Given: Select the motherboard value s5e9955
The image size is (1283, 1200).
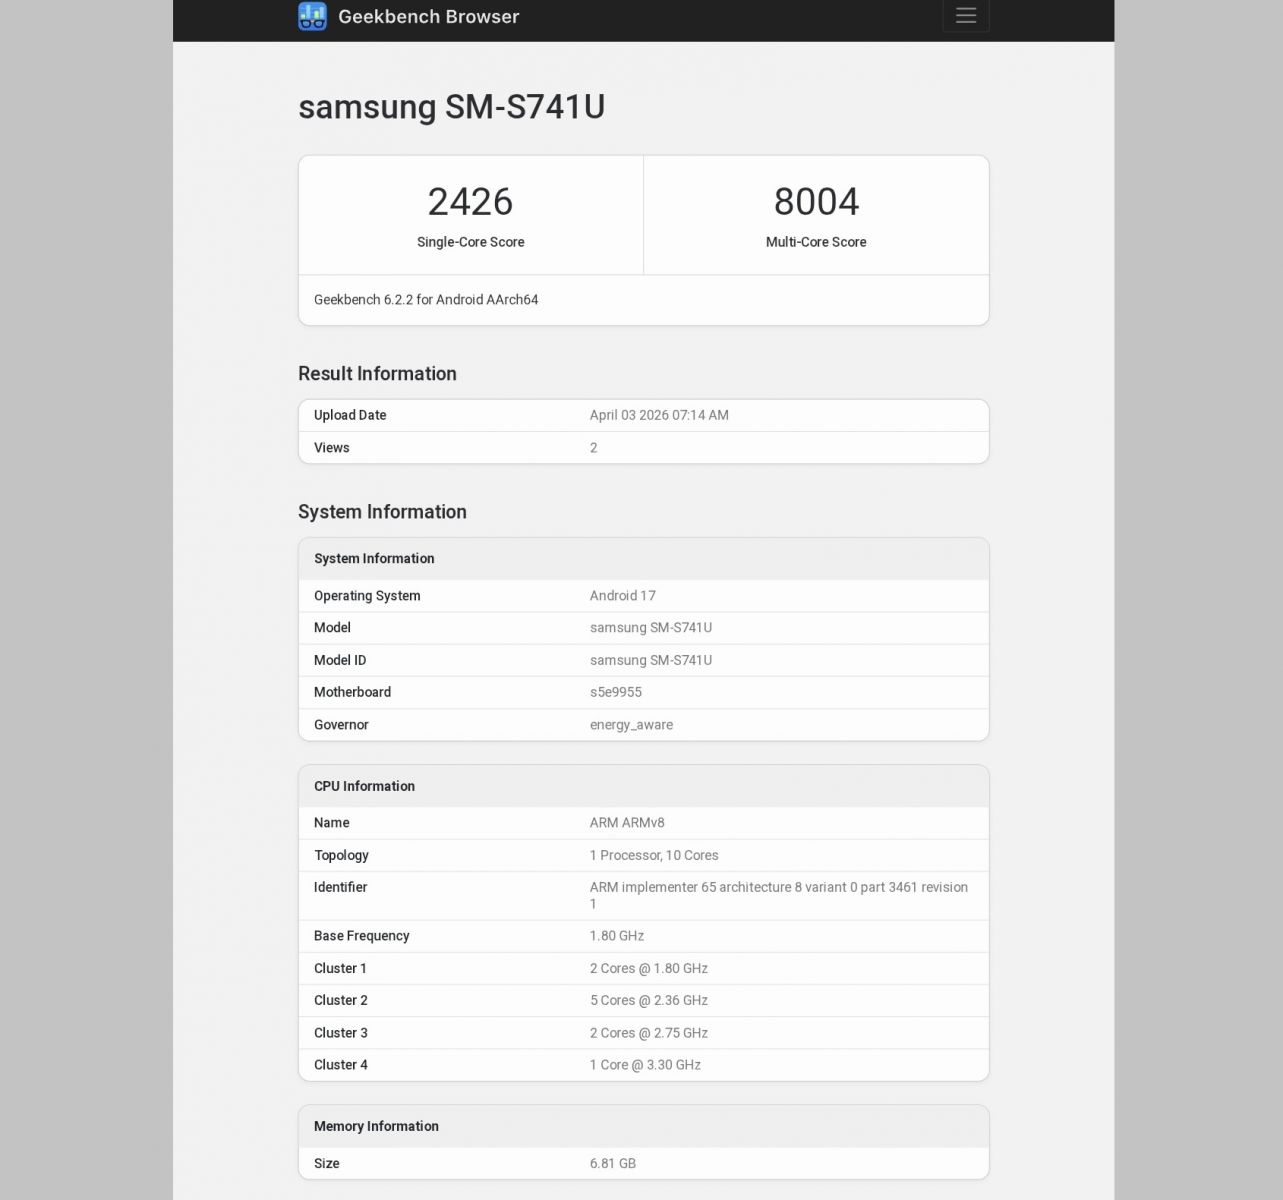Looking at the screenshot, I should click(x=615, y=692).
